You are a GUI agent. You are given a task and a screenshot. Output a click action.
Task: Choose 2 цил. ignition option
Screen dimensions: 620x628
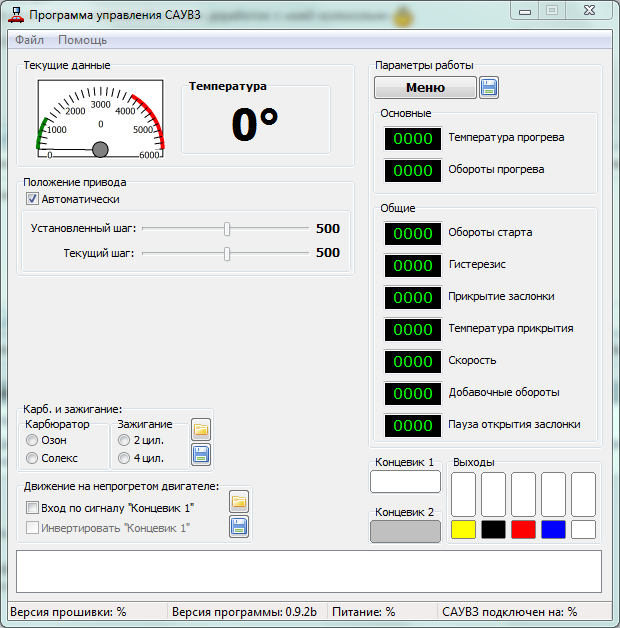tap(124, 440)
